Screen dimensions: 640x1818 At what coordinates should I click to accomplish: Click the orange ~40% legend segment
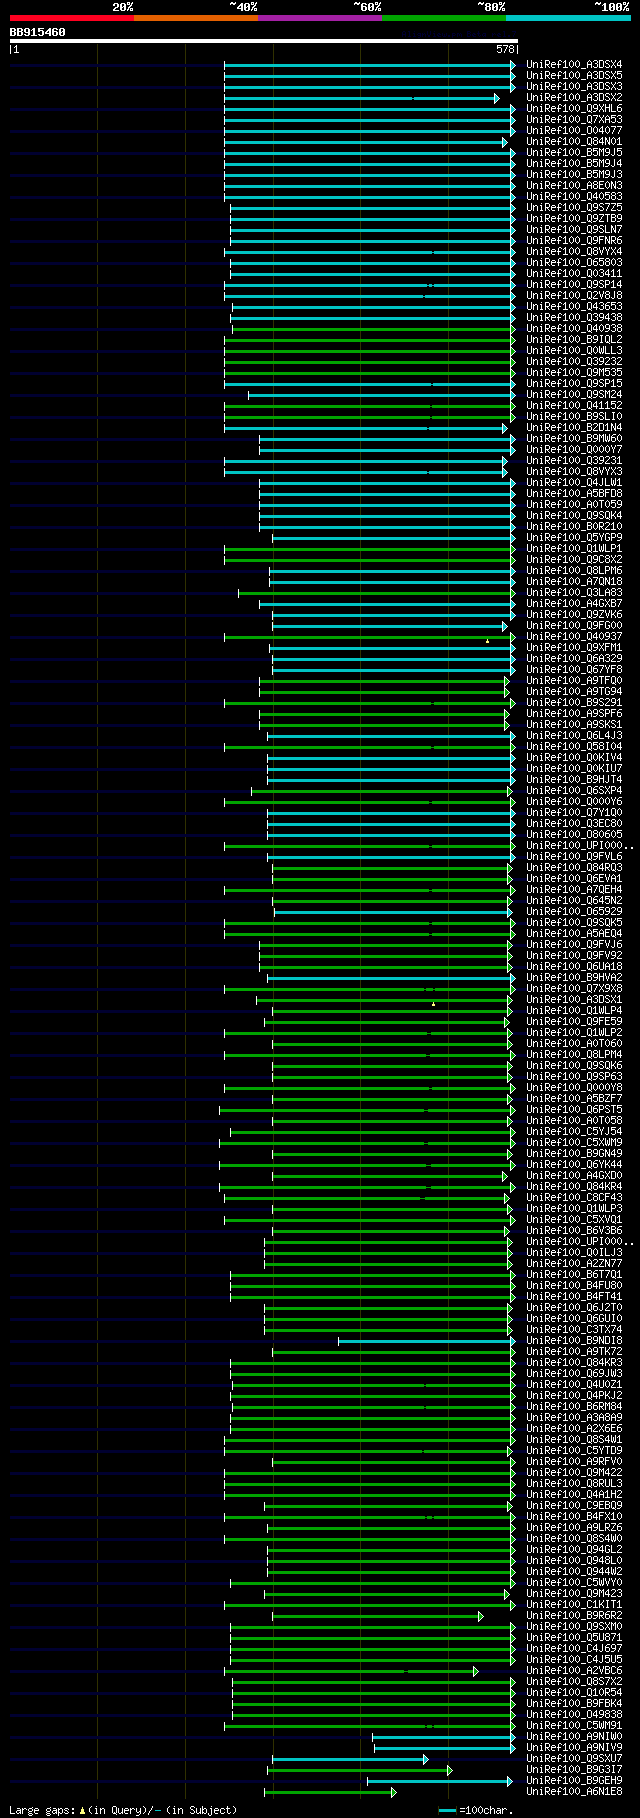[x=196, y=18]
